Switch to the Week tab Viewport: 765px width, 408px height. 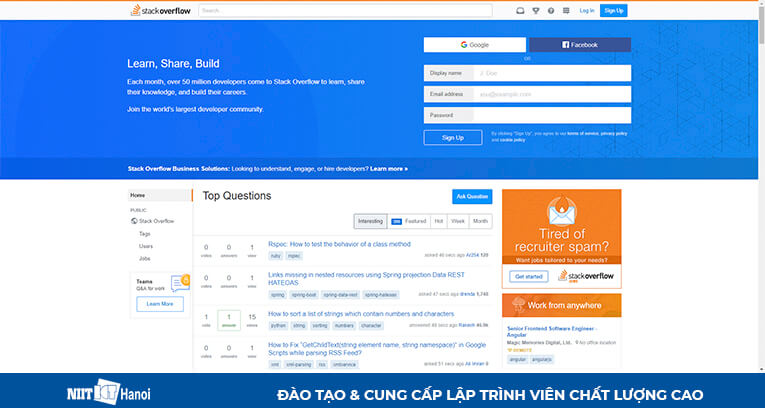pos(458,221)
